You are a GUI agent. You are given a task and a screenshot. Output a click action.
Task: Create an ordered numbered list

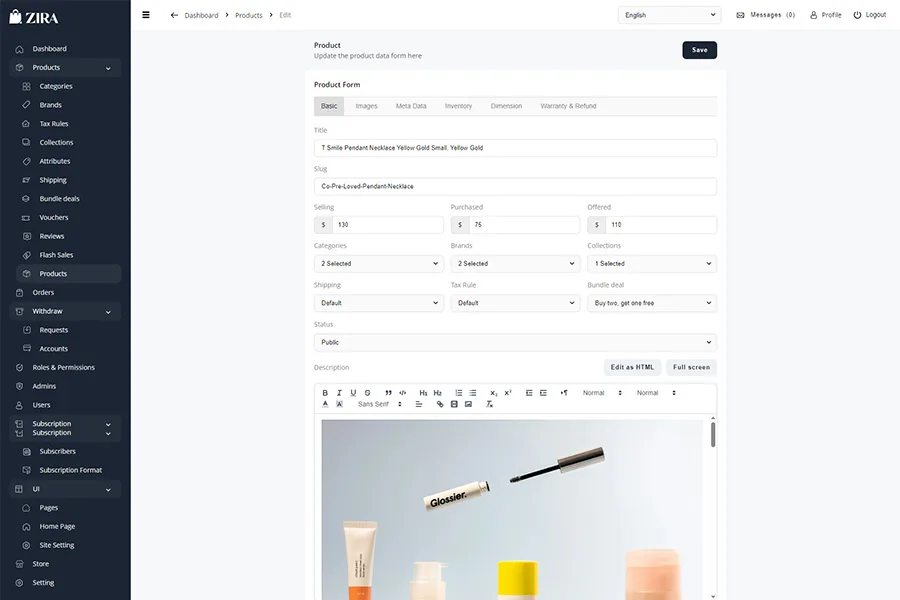point(459,393)
